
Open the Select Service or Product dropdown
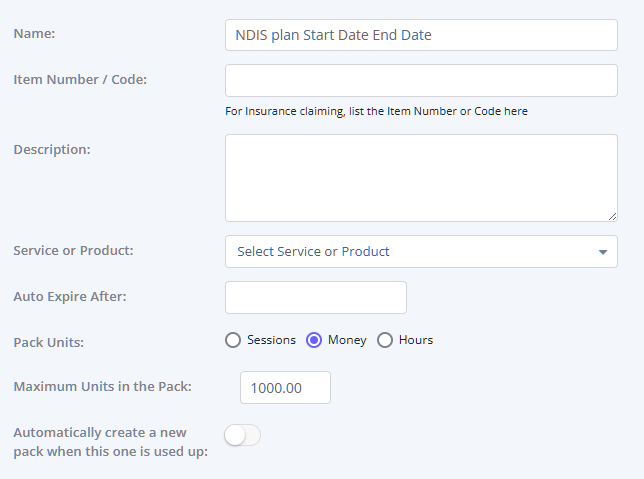(x=410, y=252)
